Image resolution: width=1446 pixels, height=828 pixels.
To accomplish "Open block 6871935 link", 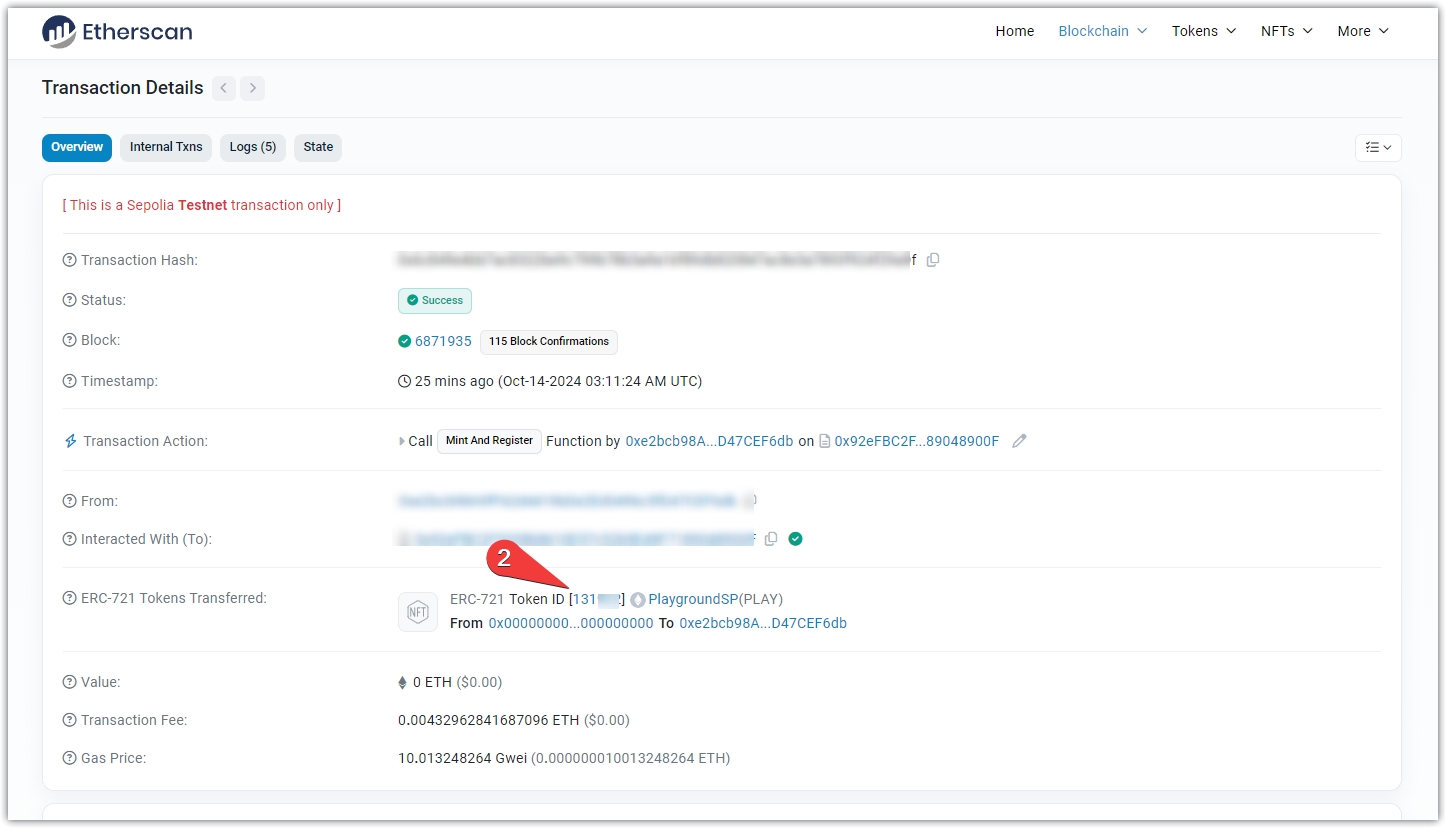I will pos(443,341).
